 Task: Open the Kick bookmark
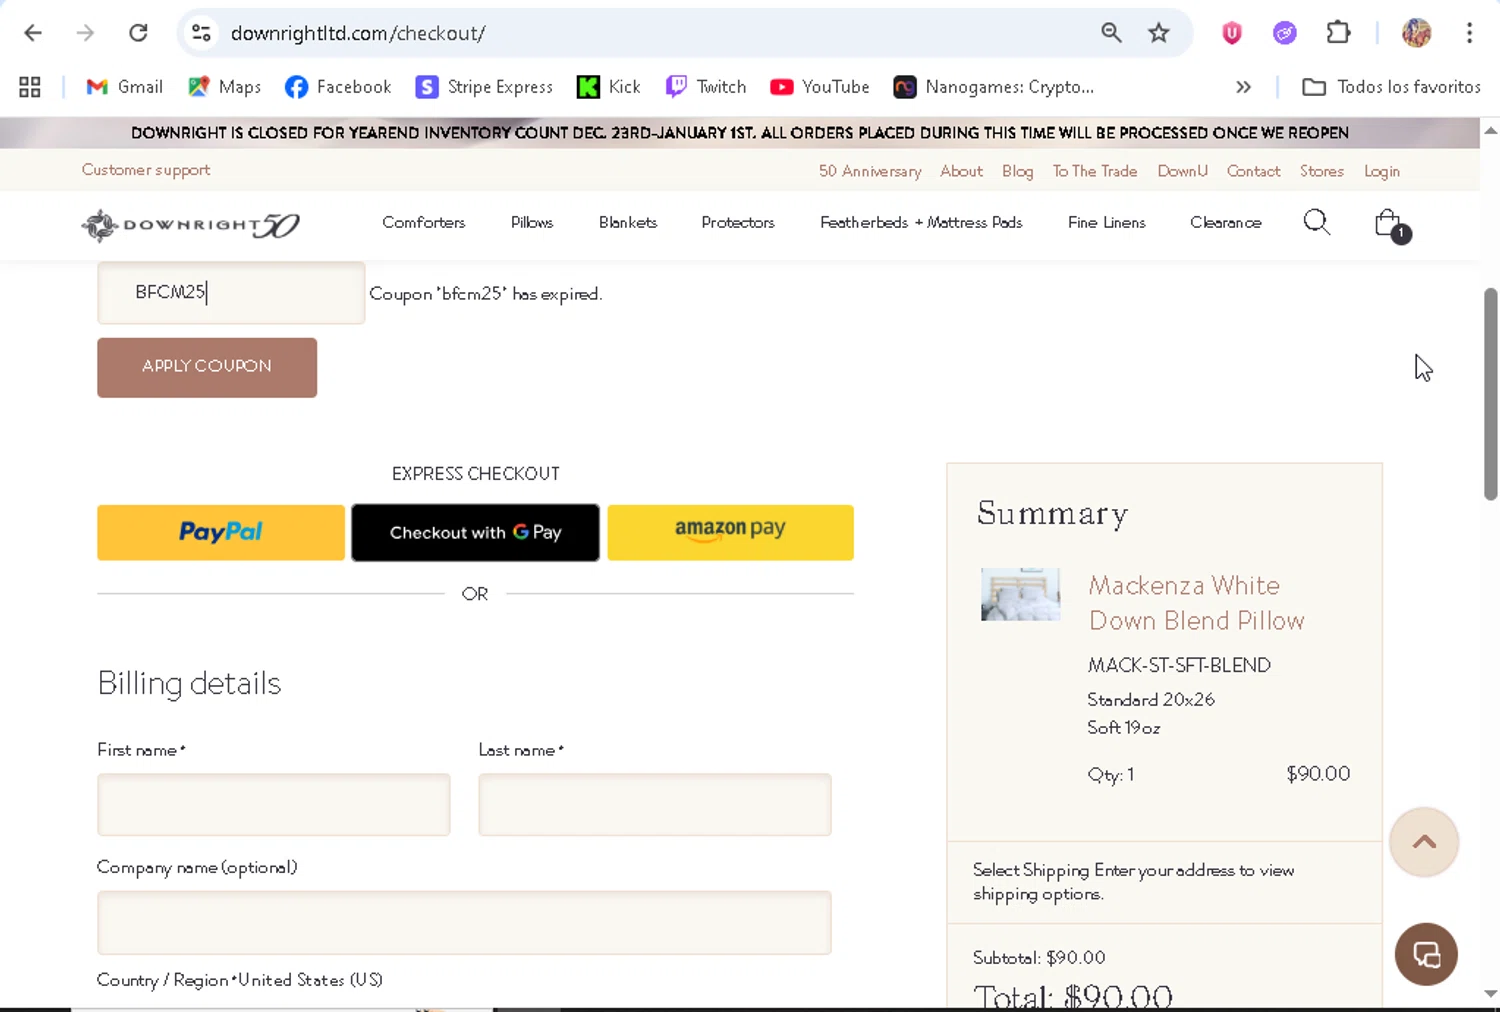pos(609,87)
